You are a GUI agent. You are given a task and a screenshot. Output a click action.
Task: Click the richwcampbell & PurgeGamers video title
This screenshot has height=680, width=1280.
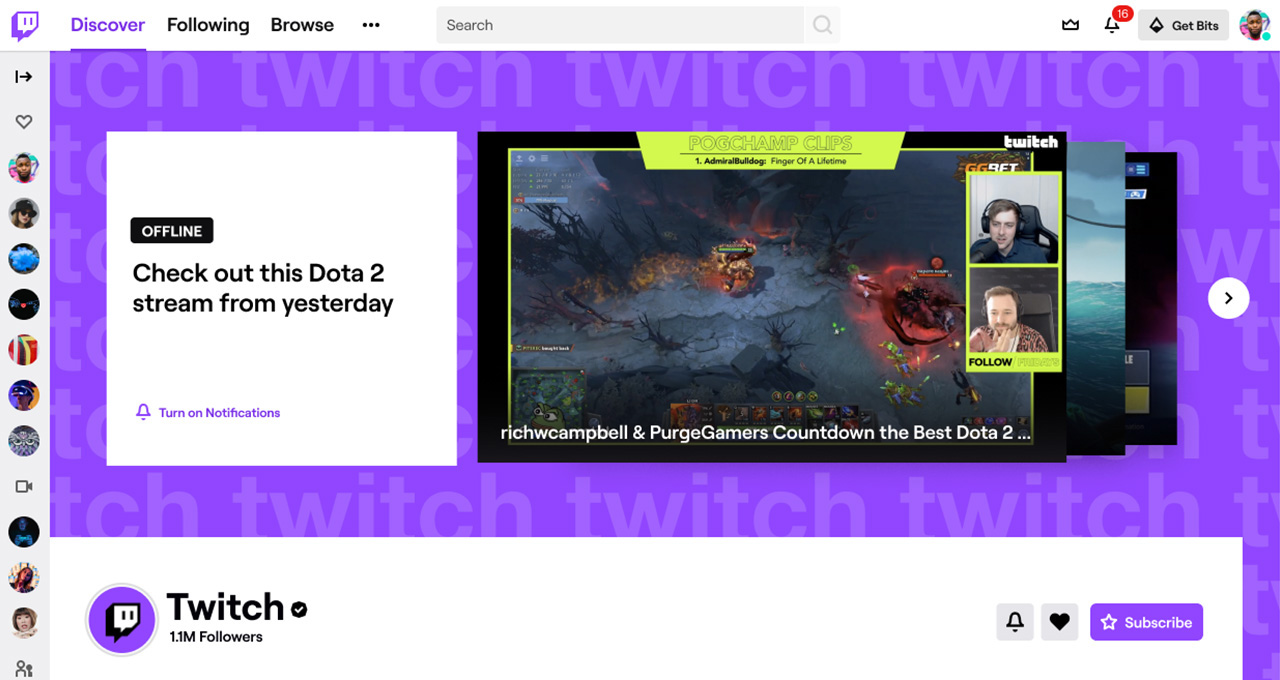(766, 433)
